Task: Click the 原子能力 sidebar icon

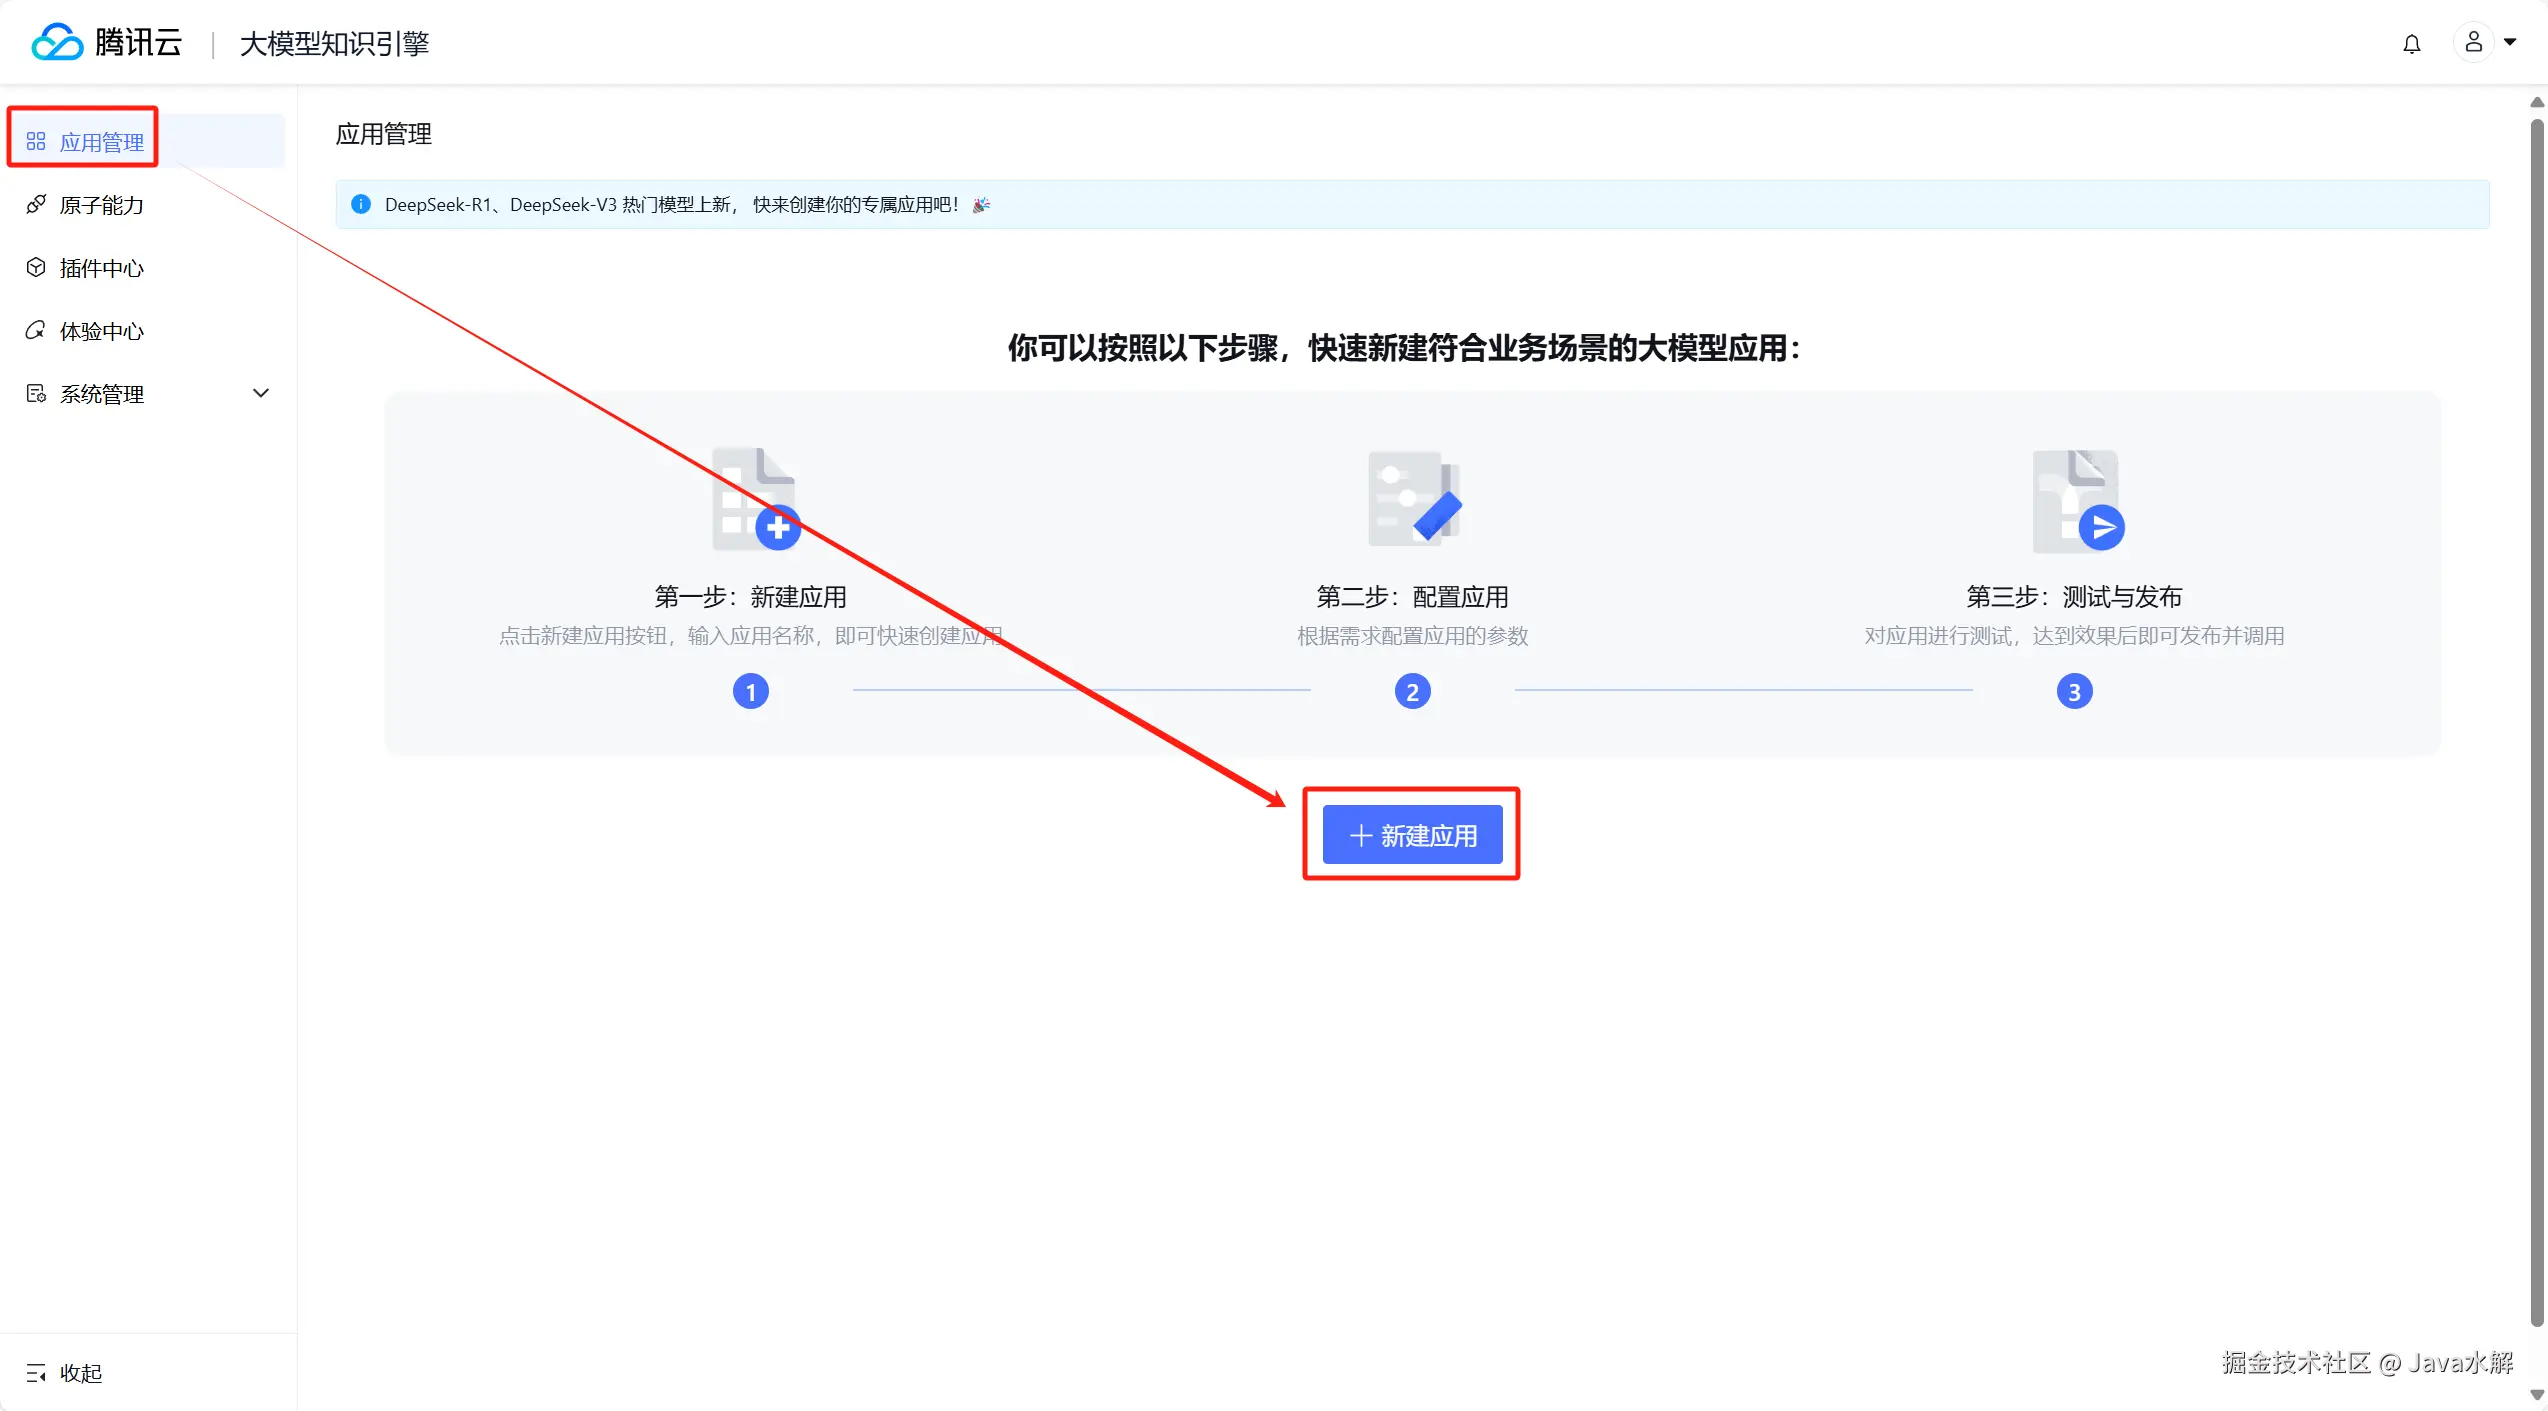Action: coord(36,205)
